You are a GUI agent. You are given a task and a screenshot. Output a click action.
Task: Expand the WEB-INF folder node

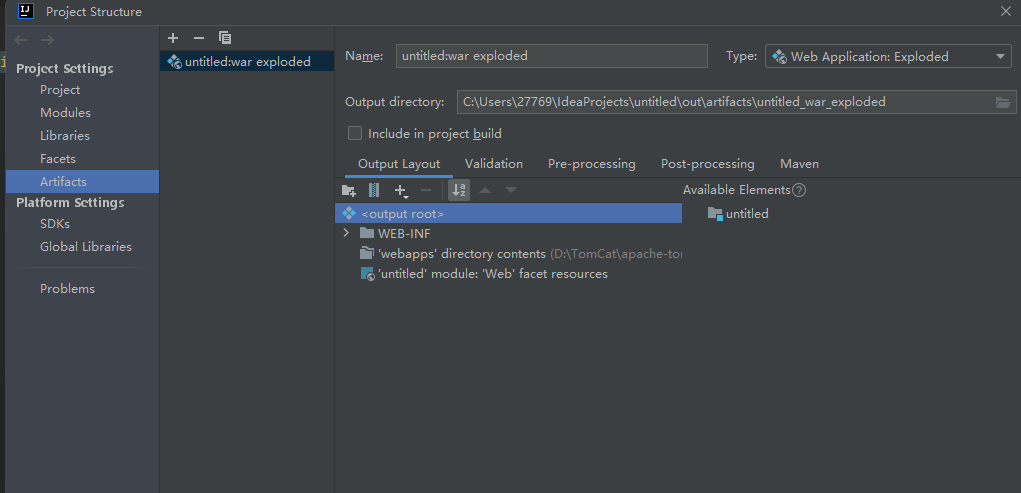click(346, 233)
